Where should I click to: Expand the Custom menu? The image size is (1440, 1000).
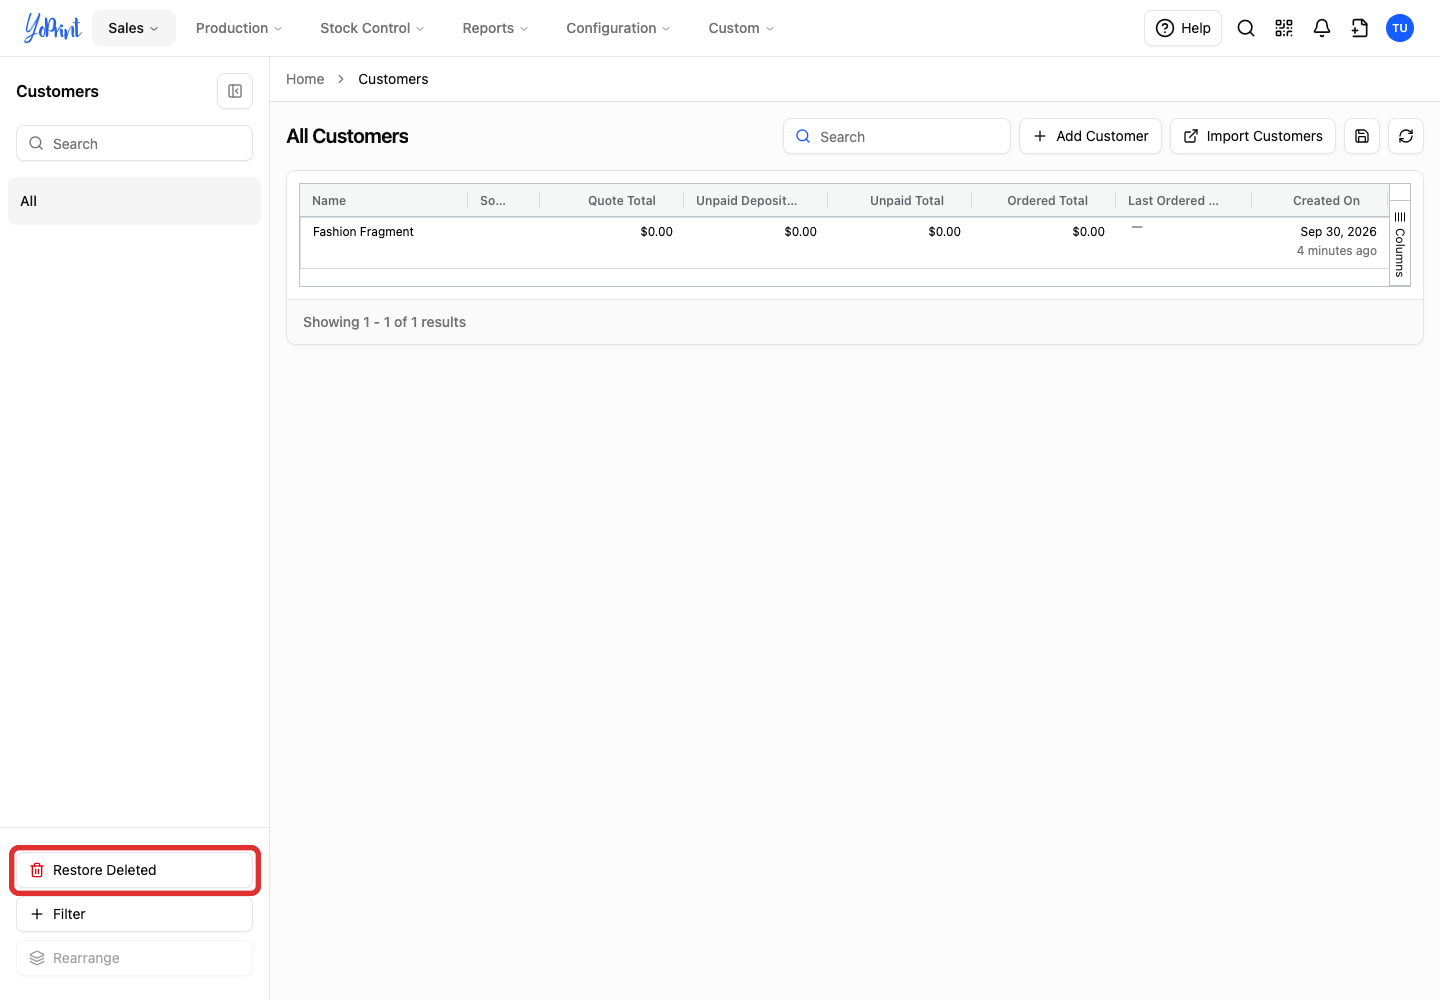[741, 28]
